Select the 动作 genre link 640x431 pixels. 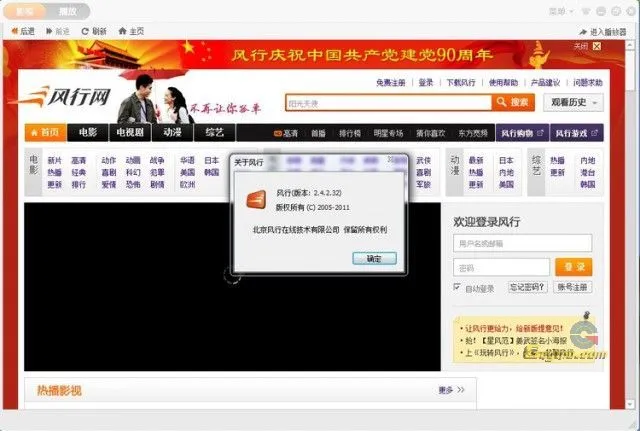click(x=109, y=160)
